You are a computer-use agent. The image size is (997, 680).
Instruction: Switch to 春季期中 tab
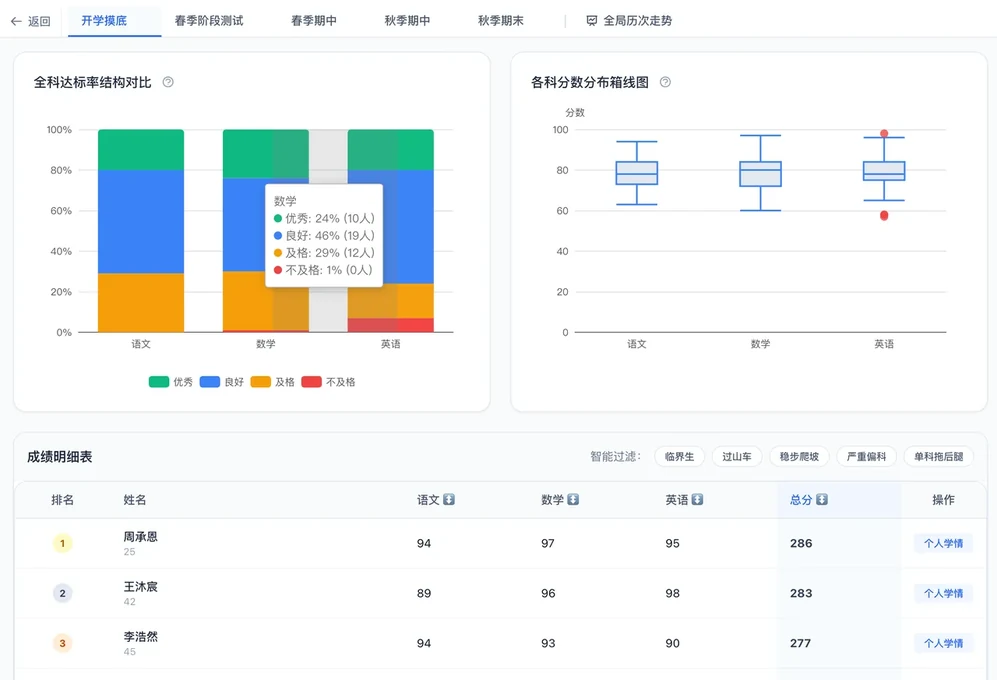click(x=314, y=21)
